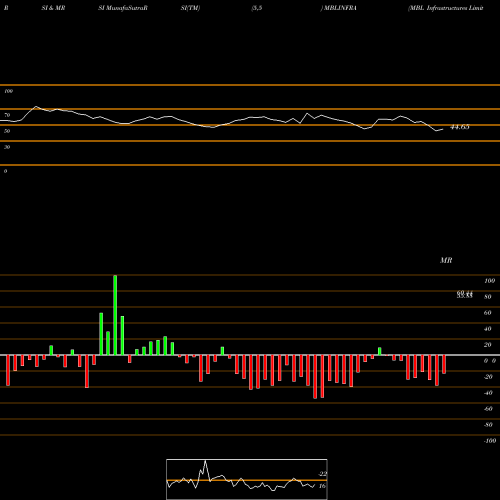Open the mini line chart thumbnail at the bottom
Screen dimensions: 500x500
pyautogui.click(x=247, y=479)
